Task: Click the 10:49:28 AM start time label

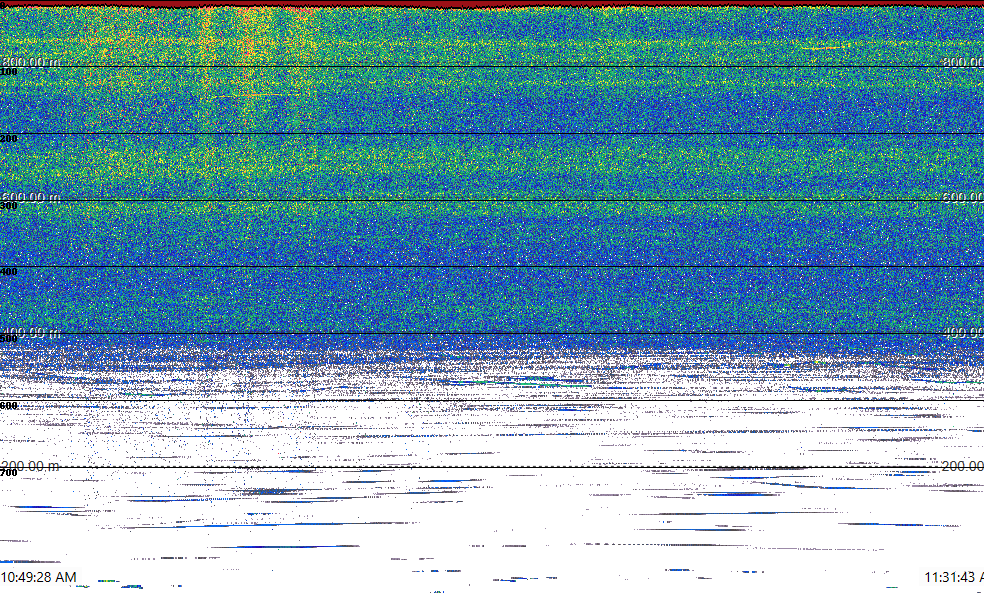Action: tap(38, 577)
